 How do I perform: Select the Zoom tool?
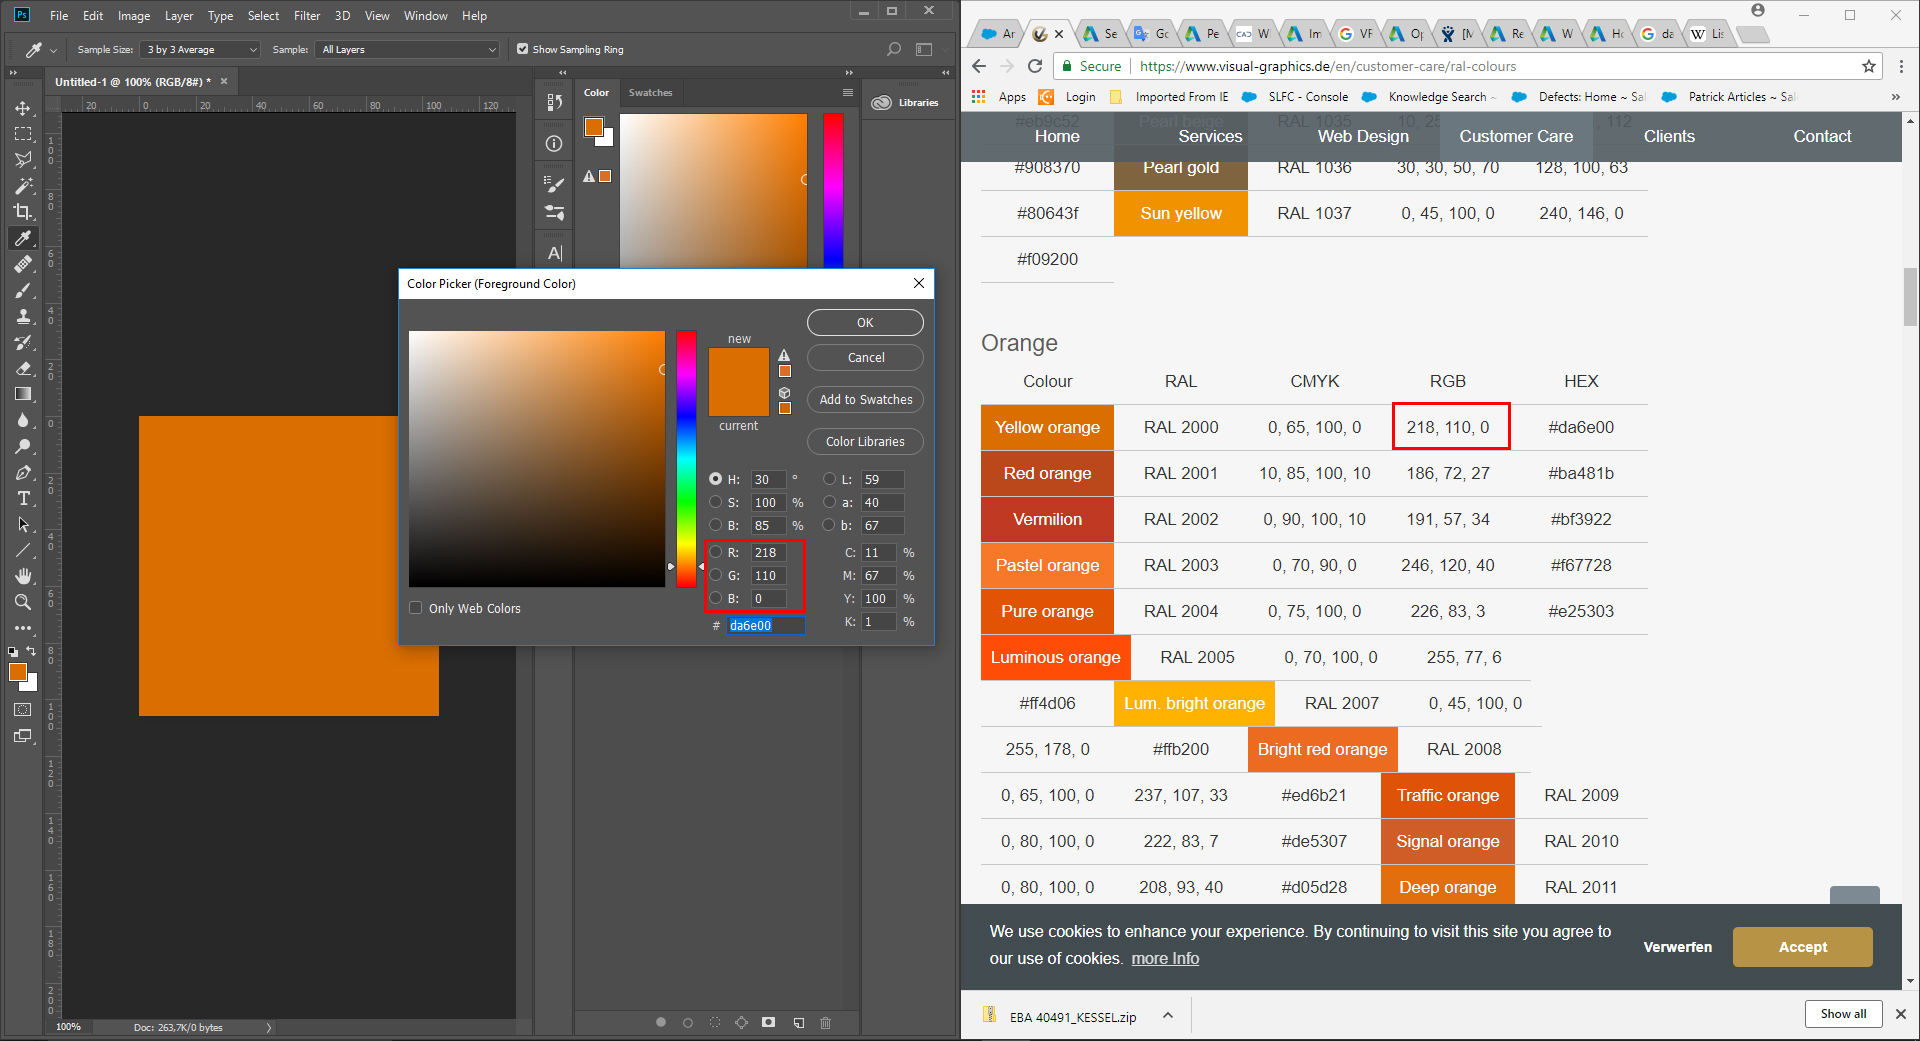point(23,602)
